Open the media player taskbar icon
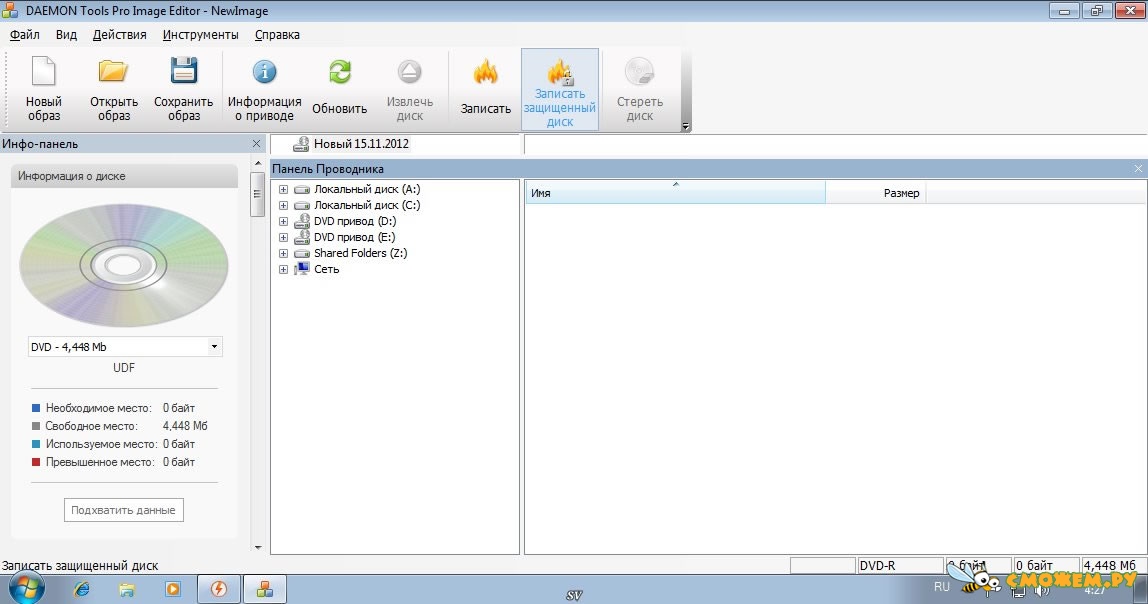Viewport: 1148px width, 604px height. pyautogui.click(x=173, y=589)
